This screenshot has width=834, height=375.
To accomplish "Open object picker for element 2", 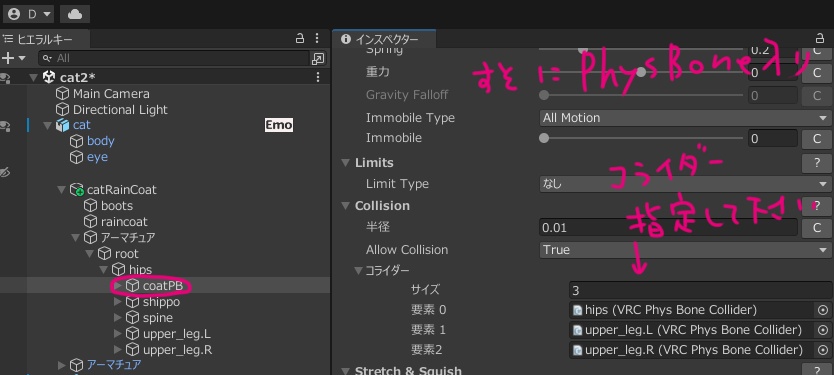I will [x=823, y=350].
